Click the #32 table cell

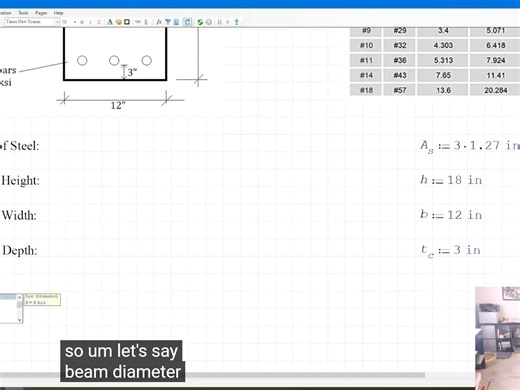pyautogui.click(x=400, y=45)
